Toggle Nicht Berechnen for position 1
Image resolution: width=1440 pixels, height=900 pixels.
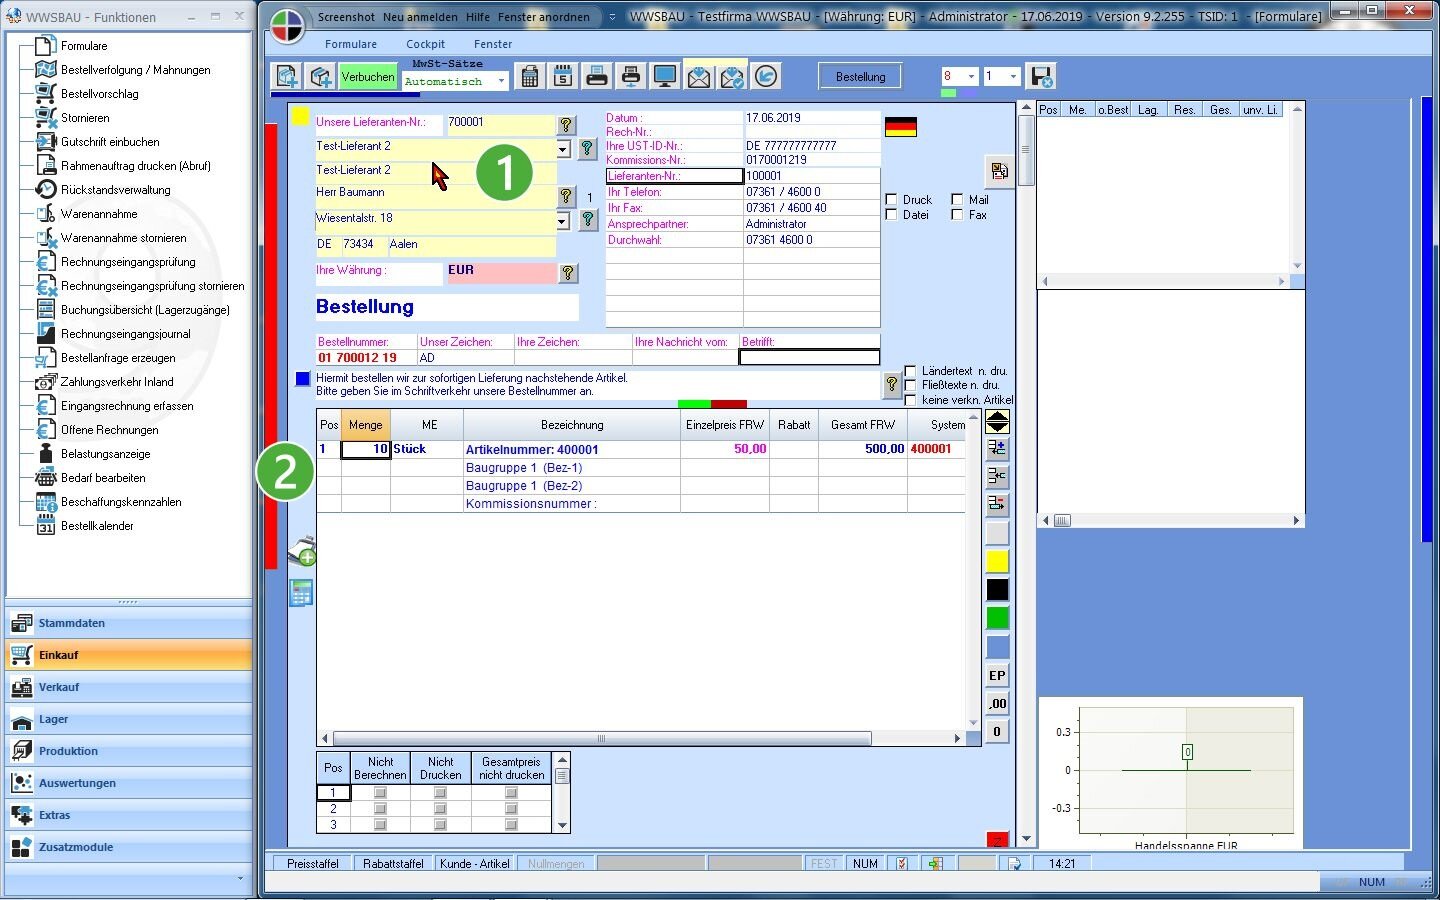(x=380, y=793)
